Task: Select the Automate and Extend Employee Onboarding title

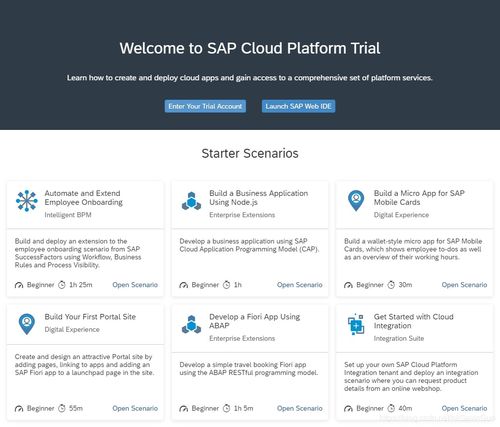Action: (84, 198)
